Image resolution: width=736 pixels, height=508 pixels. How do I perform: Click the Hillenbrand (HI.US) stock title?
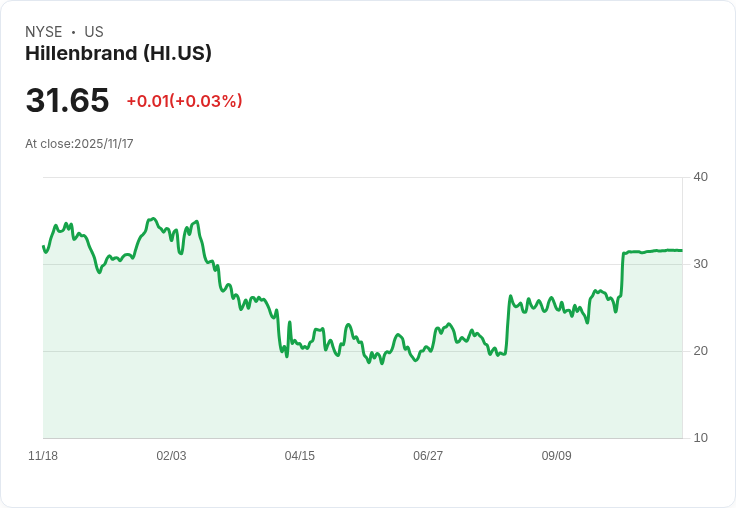118,54
